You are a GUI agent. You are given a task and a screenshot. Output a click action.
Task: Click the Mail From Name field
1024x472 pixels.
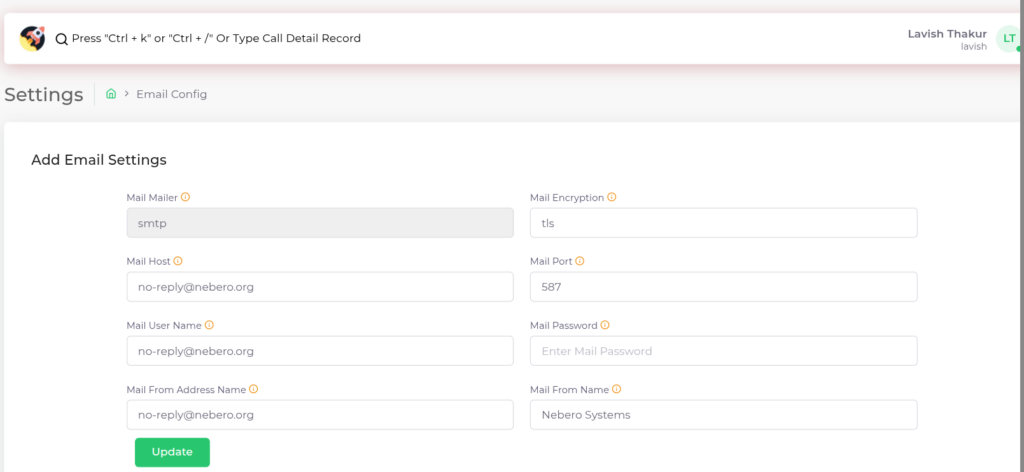[x=723, y=415]
